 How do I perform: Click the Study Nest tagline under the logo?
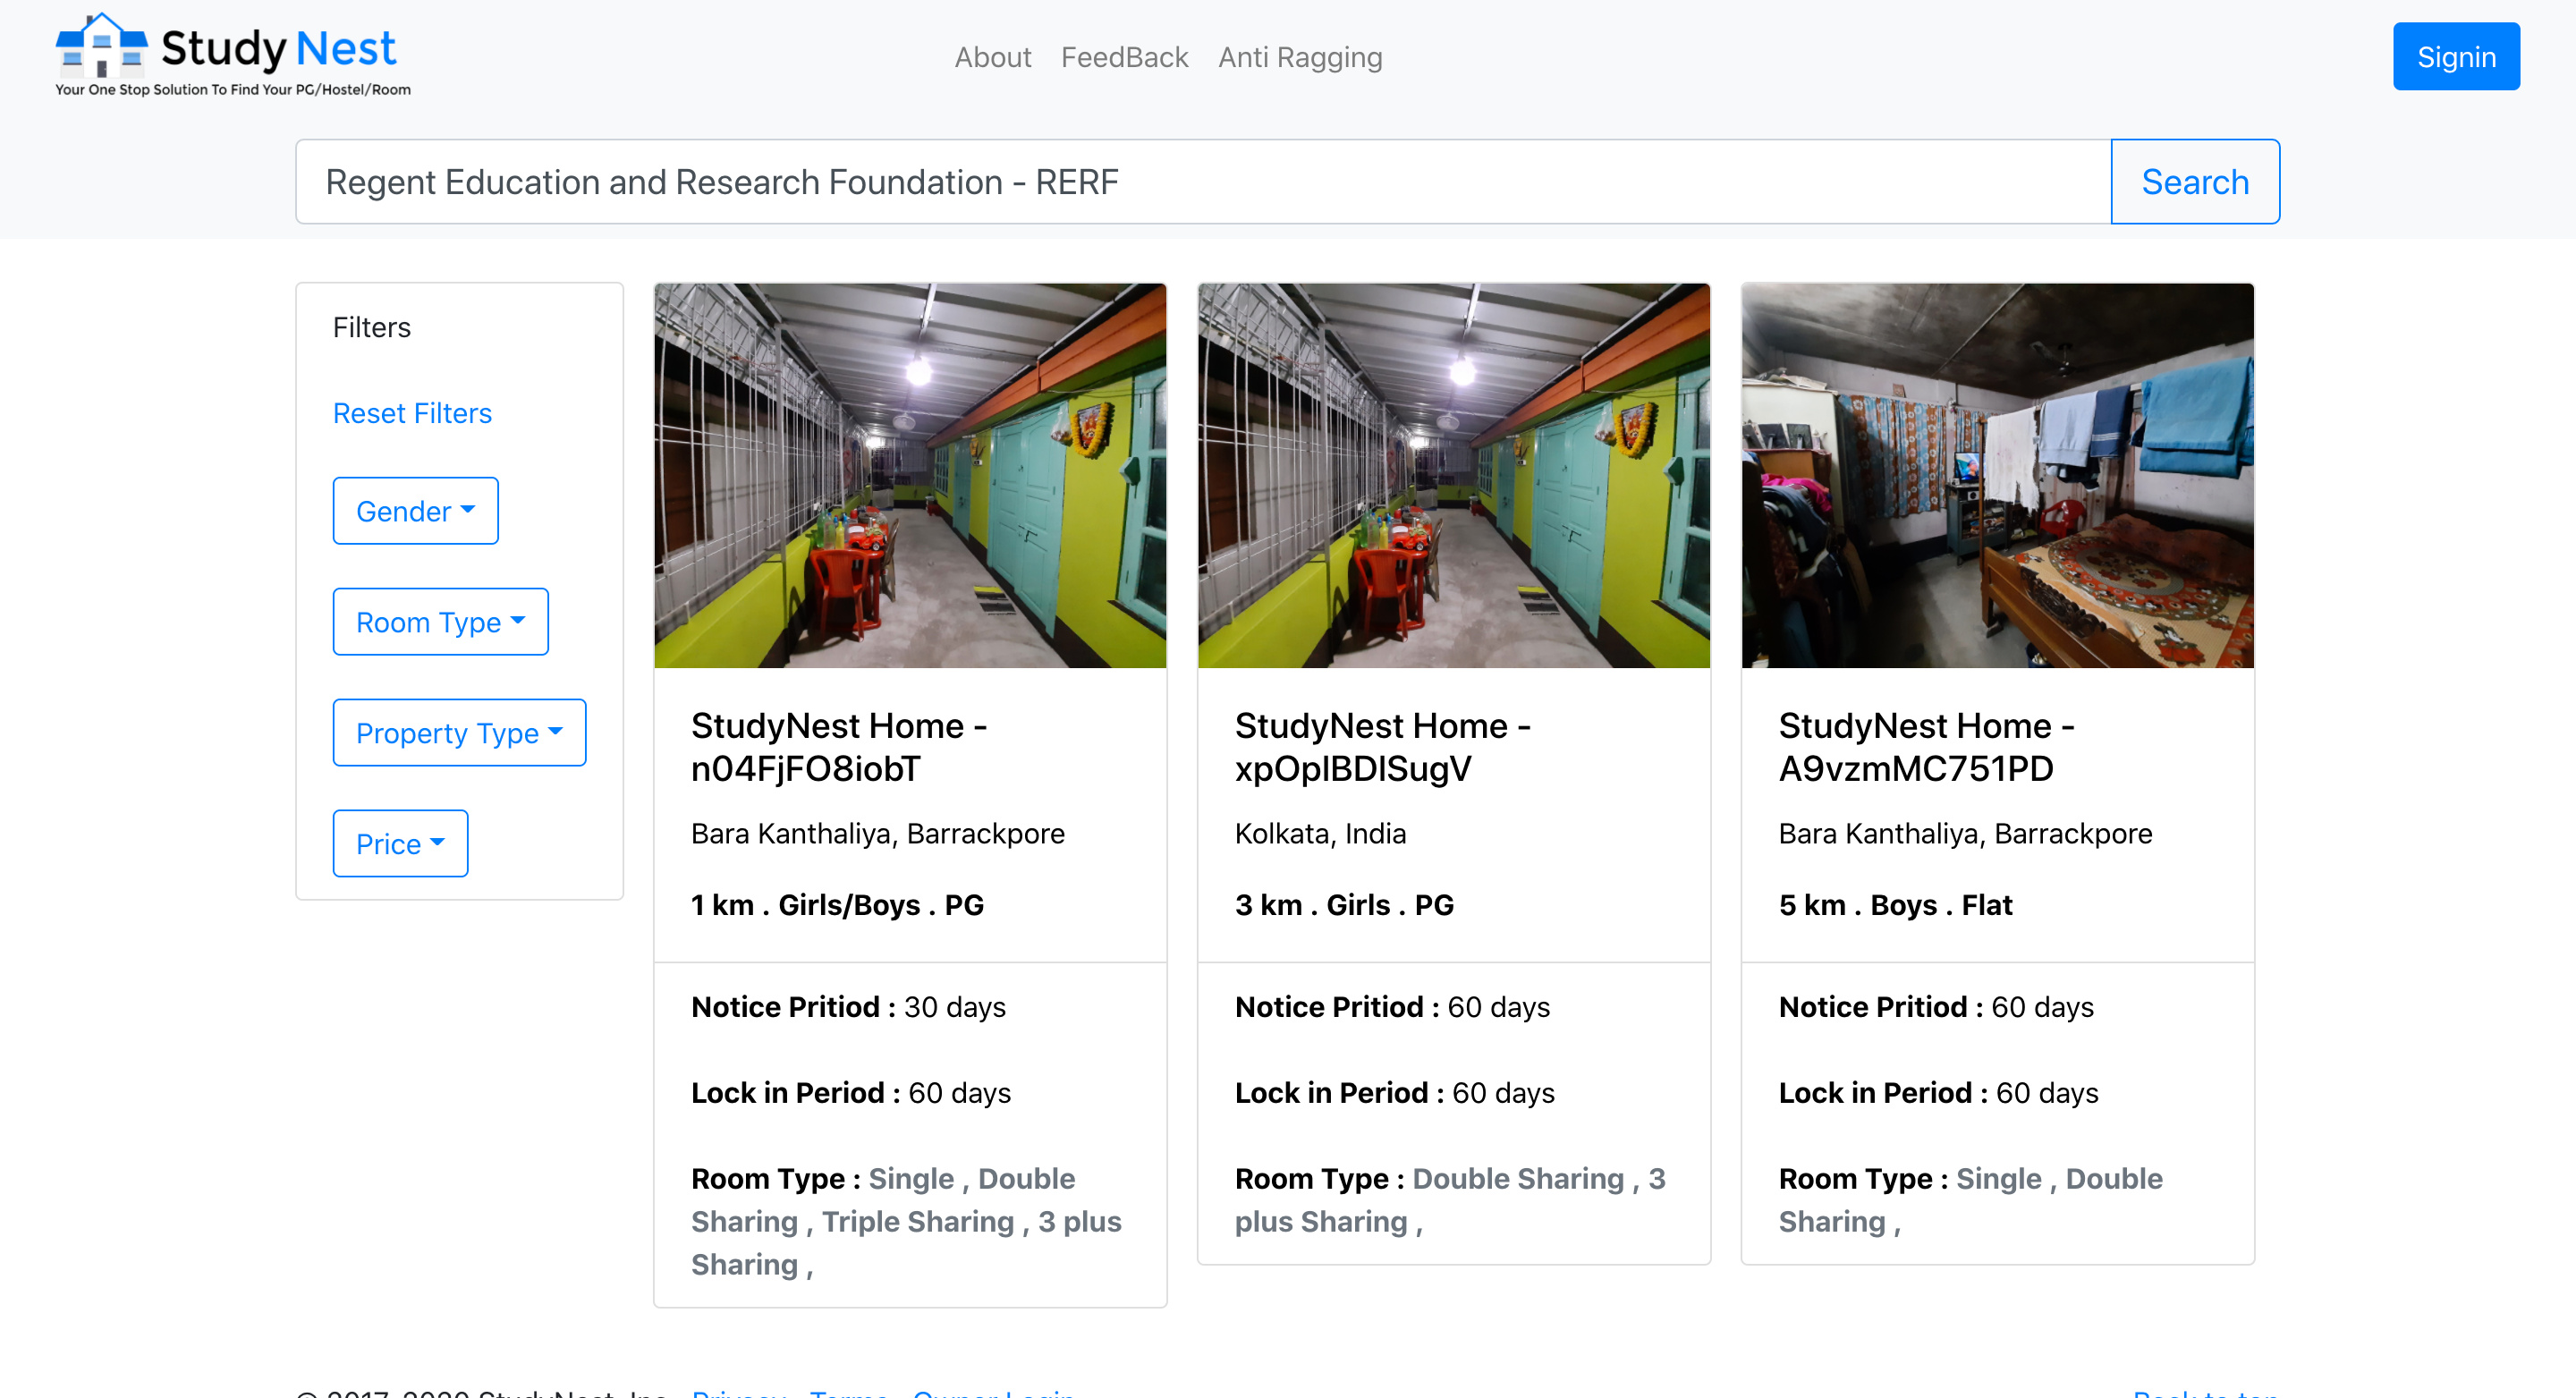coord(233,90)
